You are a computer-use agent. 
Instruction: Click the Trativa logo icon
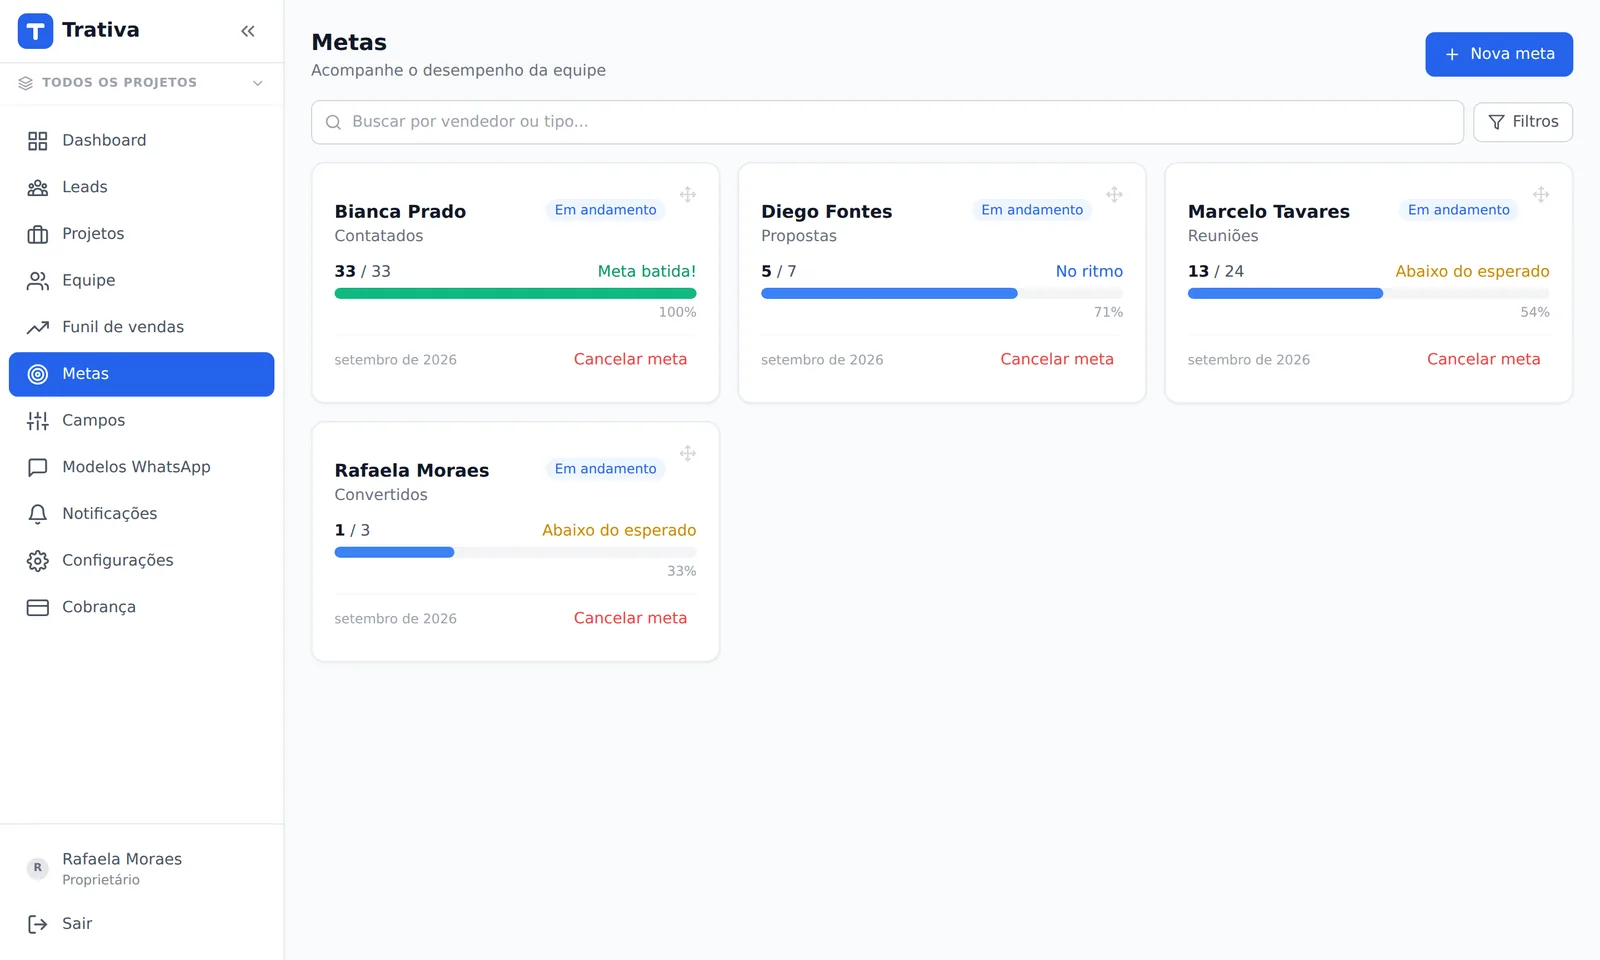coord(35,31)
